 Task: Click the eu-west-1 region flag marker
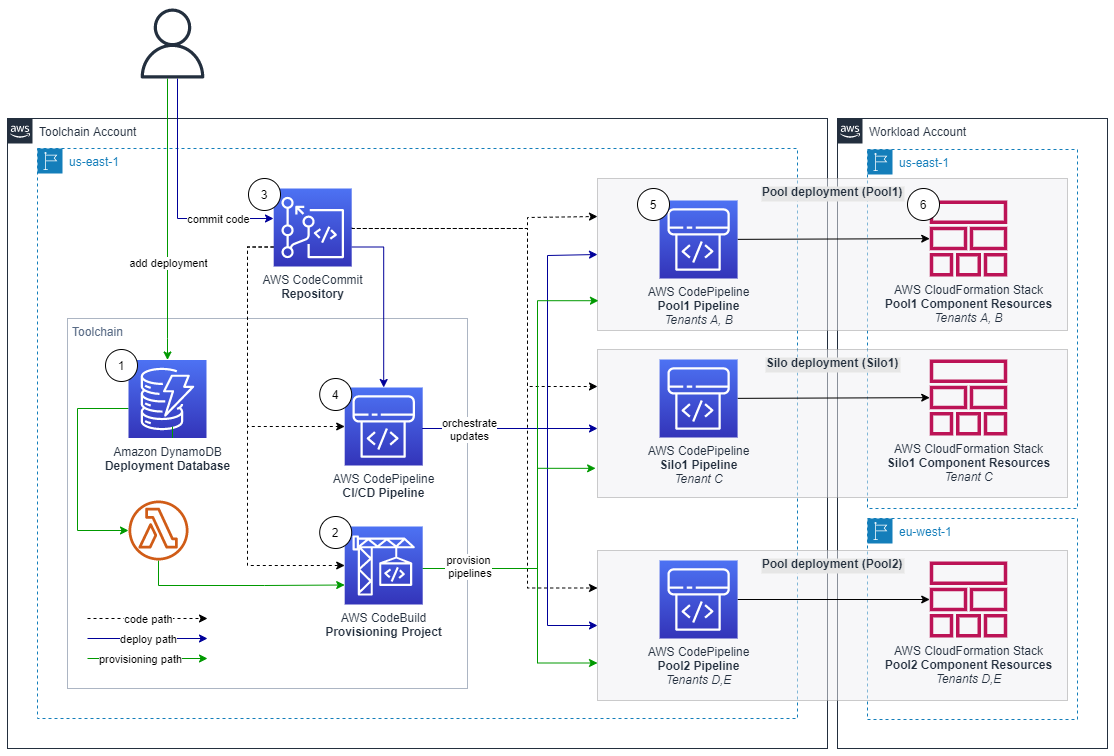click(x=881, y=531)
